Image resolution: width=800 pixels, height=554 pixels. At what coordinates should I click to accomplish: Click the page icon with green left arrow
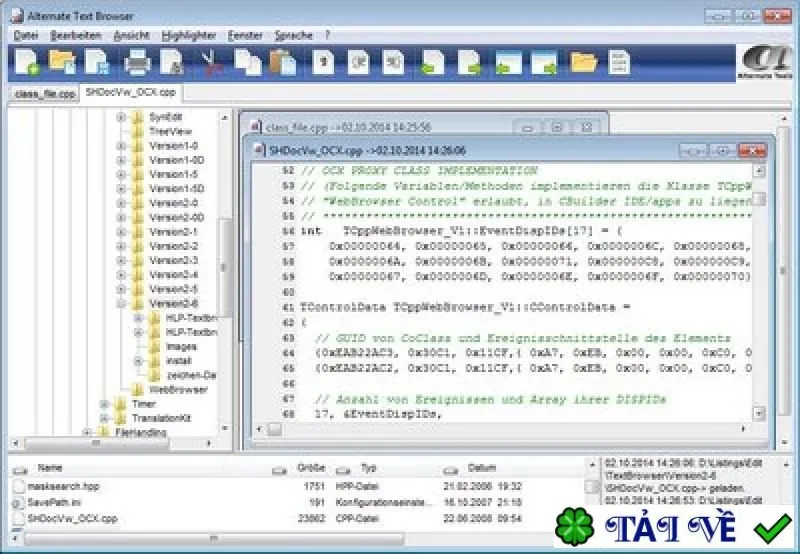[x=432, y=63]
